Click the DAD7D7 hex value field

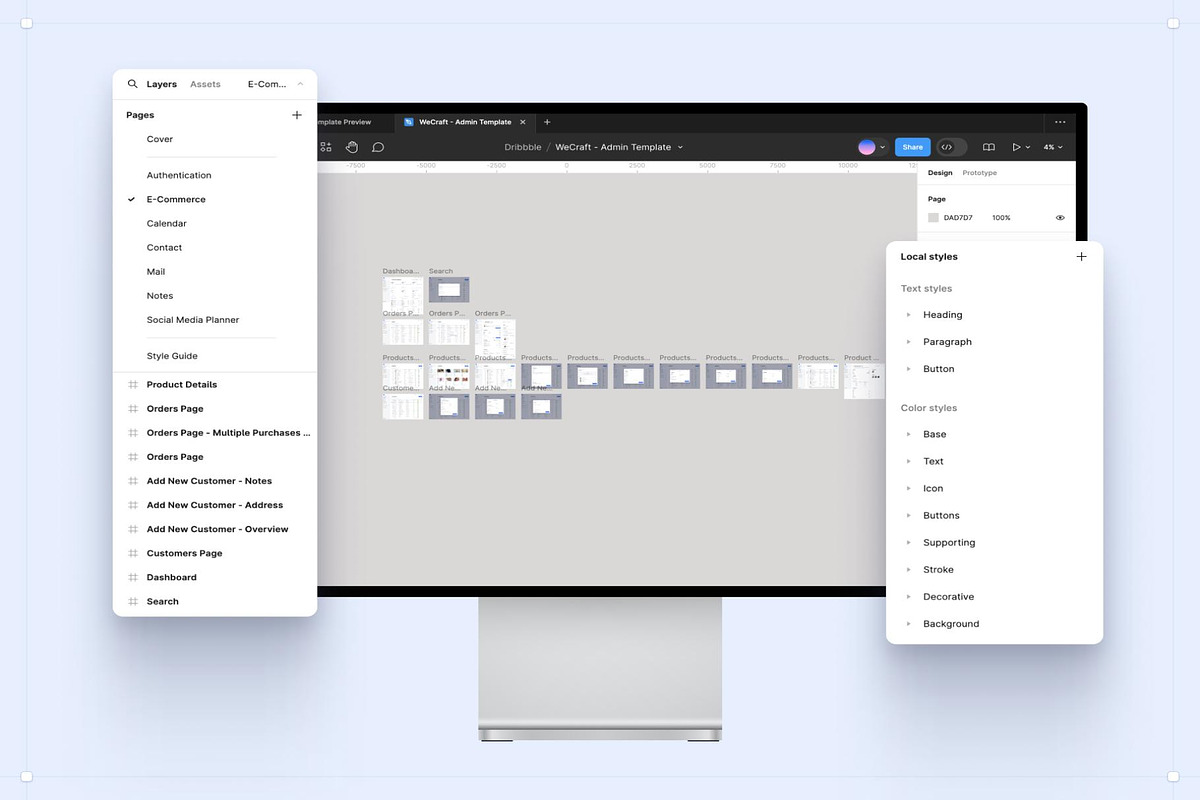pos(958,217)
